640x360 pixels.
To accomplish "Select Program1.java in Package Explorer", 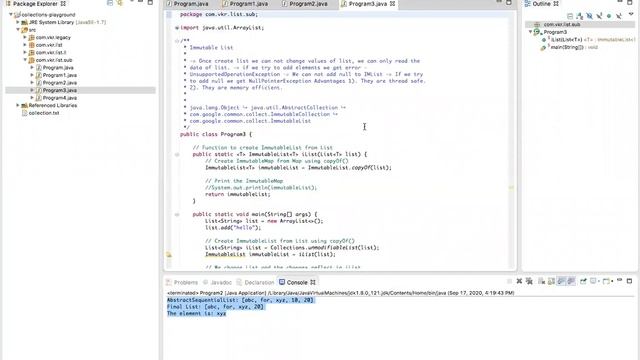I will [x=60, y=75].
